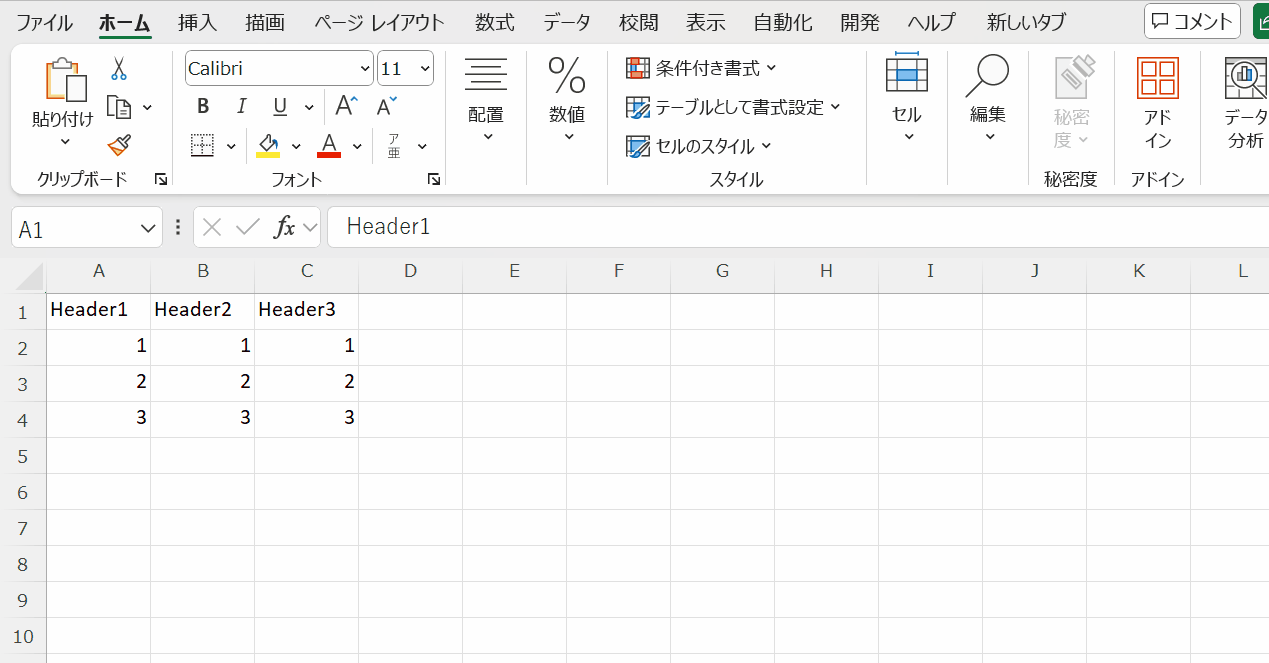Apply red font color
Viewport: 1269px width, 663px height.
point(329,146)
